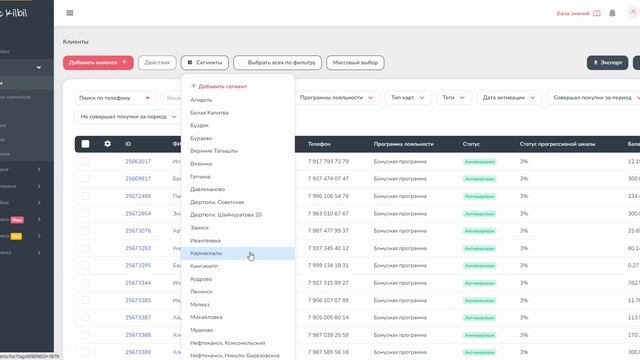Open the table column settings gear
Viewport: 640px width, 360px height.
(x=107, y=144)
